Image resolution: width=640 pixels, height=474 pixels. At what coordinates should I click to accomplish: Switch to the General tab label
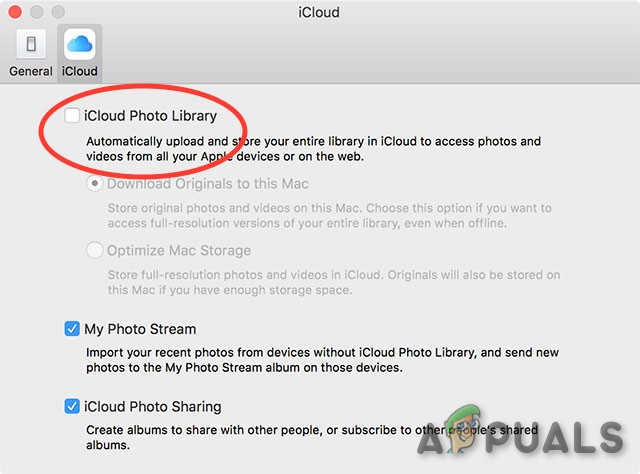click(x=31, y=71)
